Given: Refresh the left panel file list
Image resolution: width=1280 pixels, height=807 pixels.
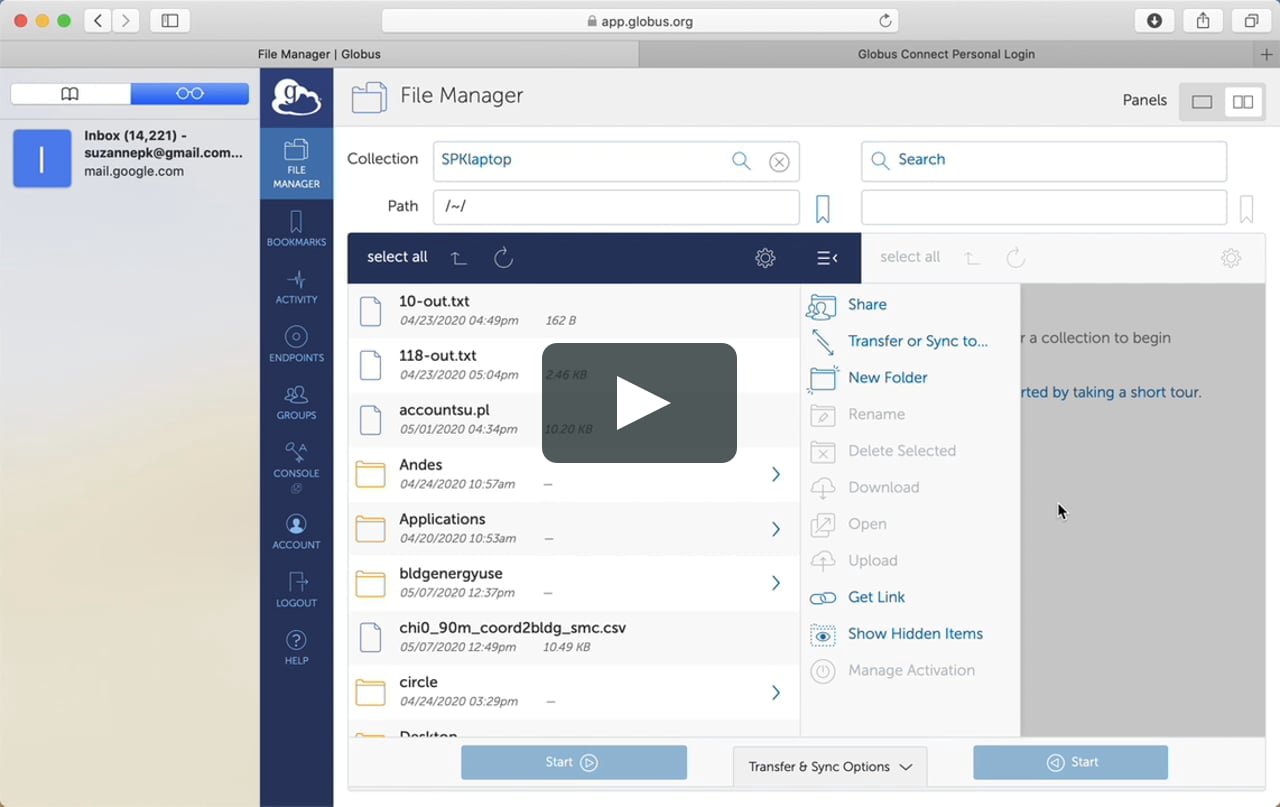Looking at the screenshot, I should click(504, 258).
